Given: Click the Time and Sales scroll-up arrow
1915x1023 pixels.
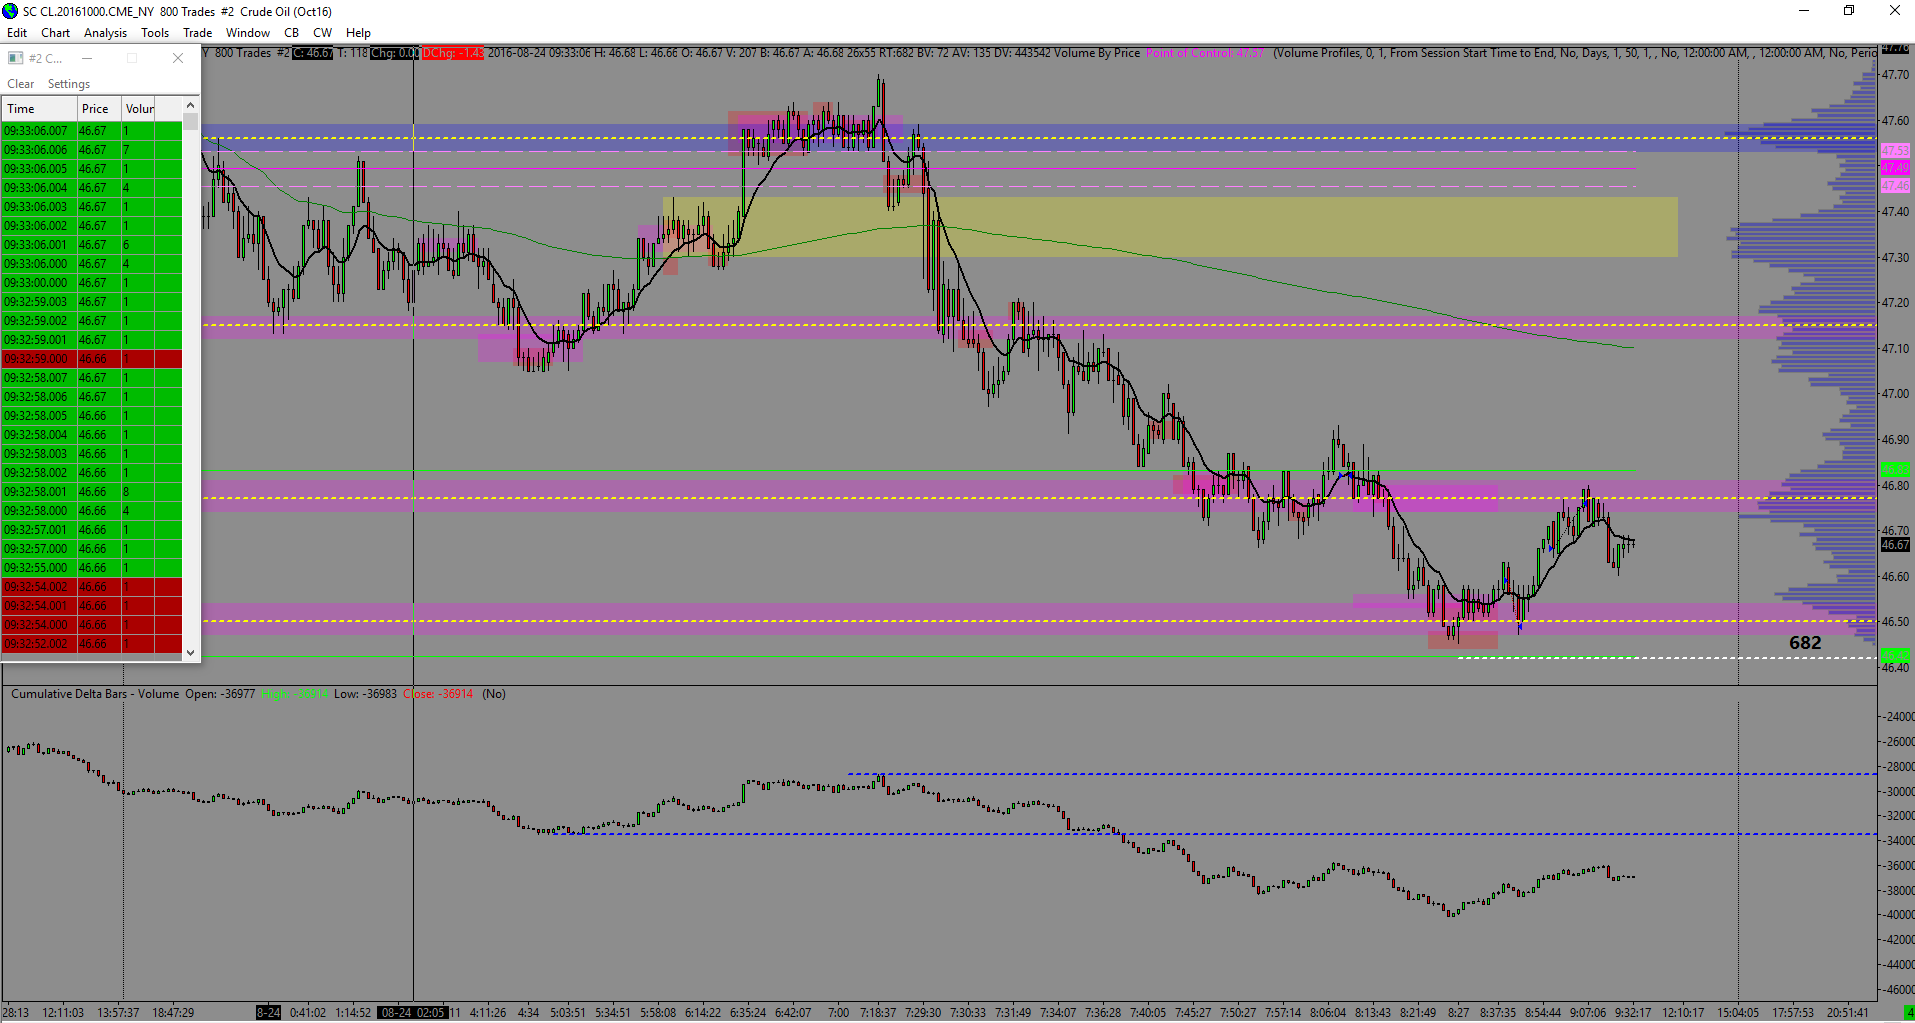Looking at the screenshot, I should point(191,105).
